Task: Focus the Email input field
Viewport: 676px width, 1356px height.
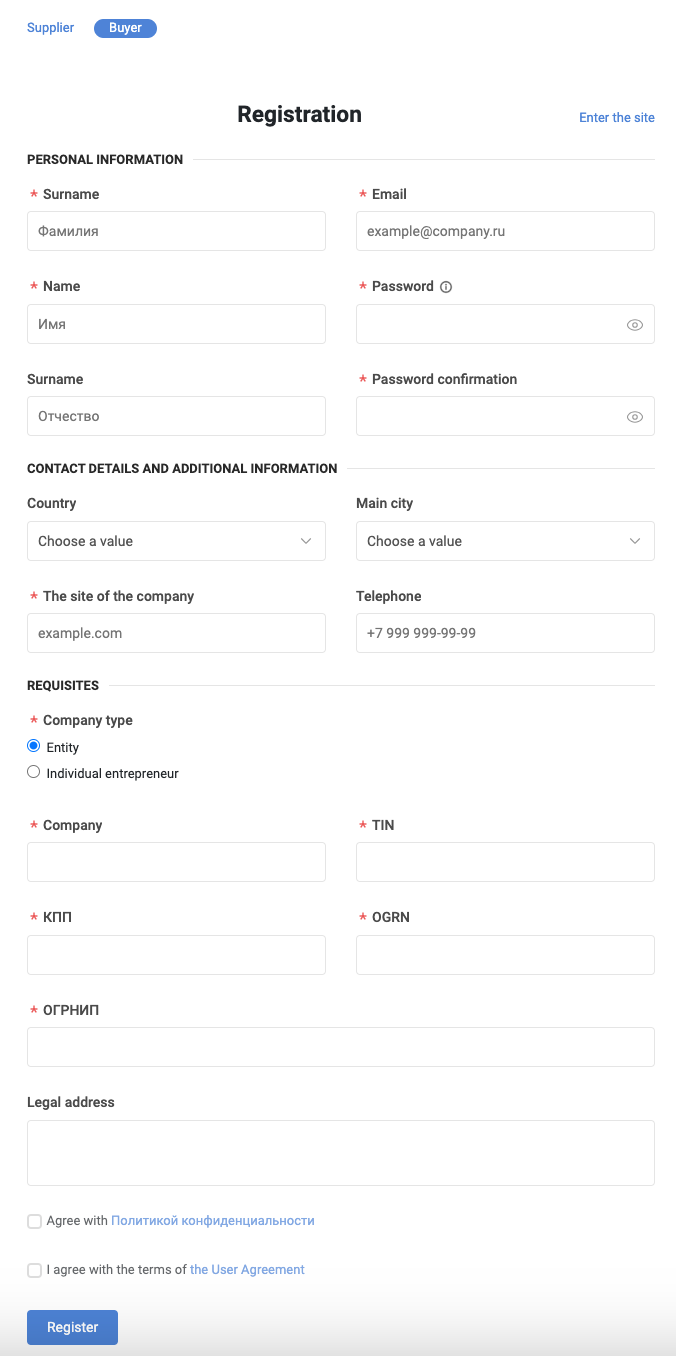Action: (505, 231)
